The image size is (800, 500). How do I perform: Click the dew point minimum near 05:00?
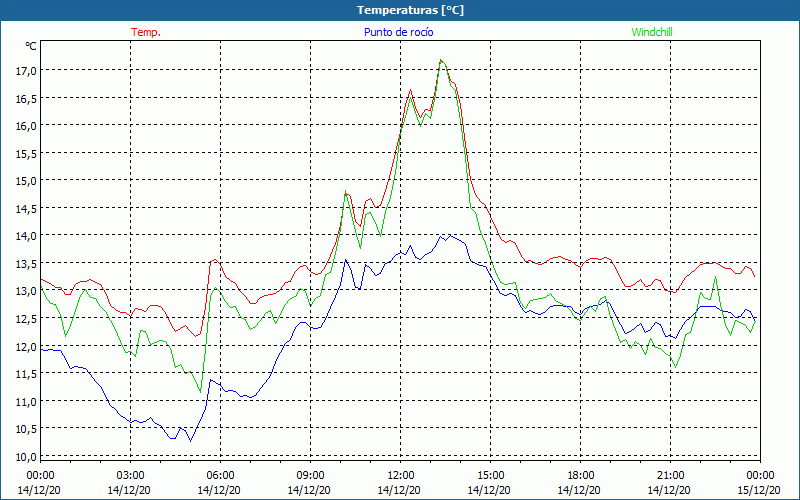click(x=190, y=441)
